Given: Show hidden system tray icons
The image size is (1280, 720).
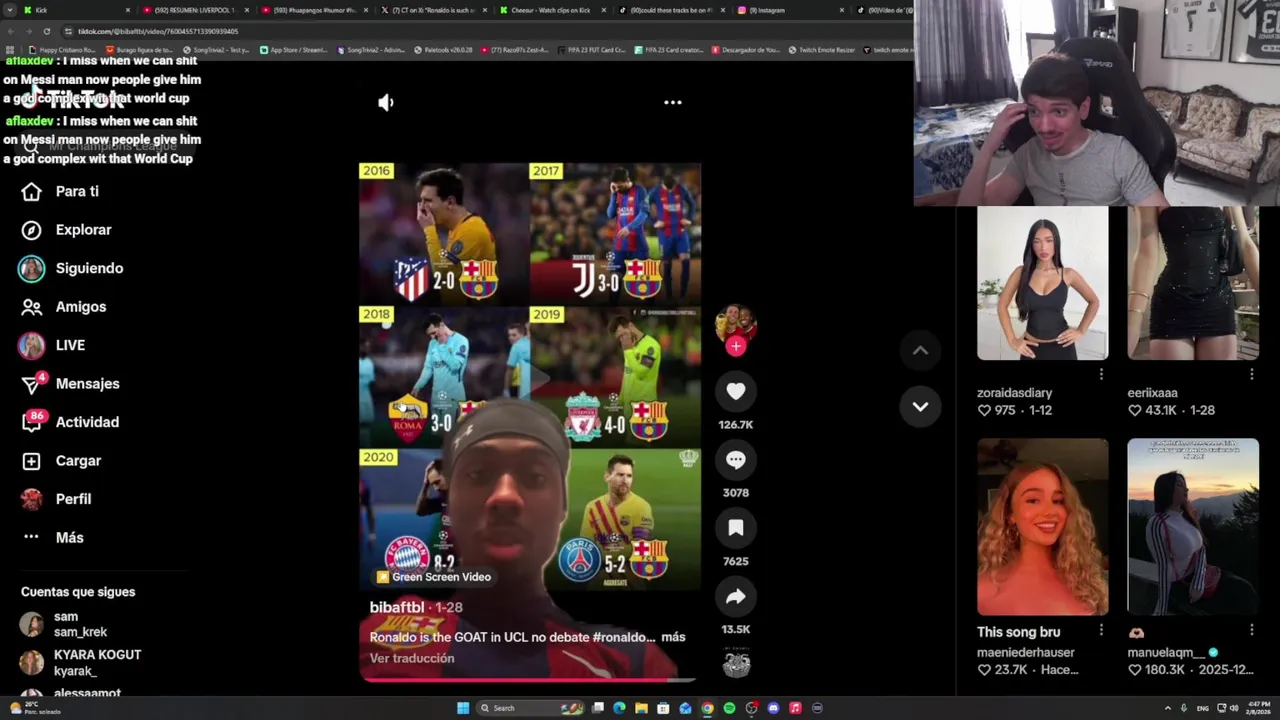Looking at the screenshot, I should point(1167,708).
